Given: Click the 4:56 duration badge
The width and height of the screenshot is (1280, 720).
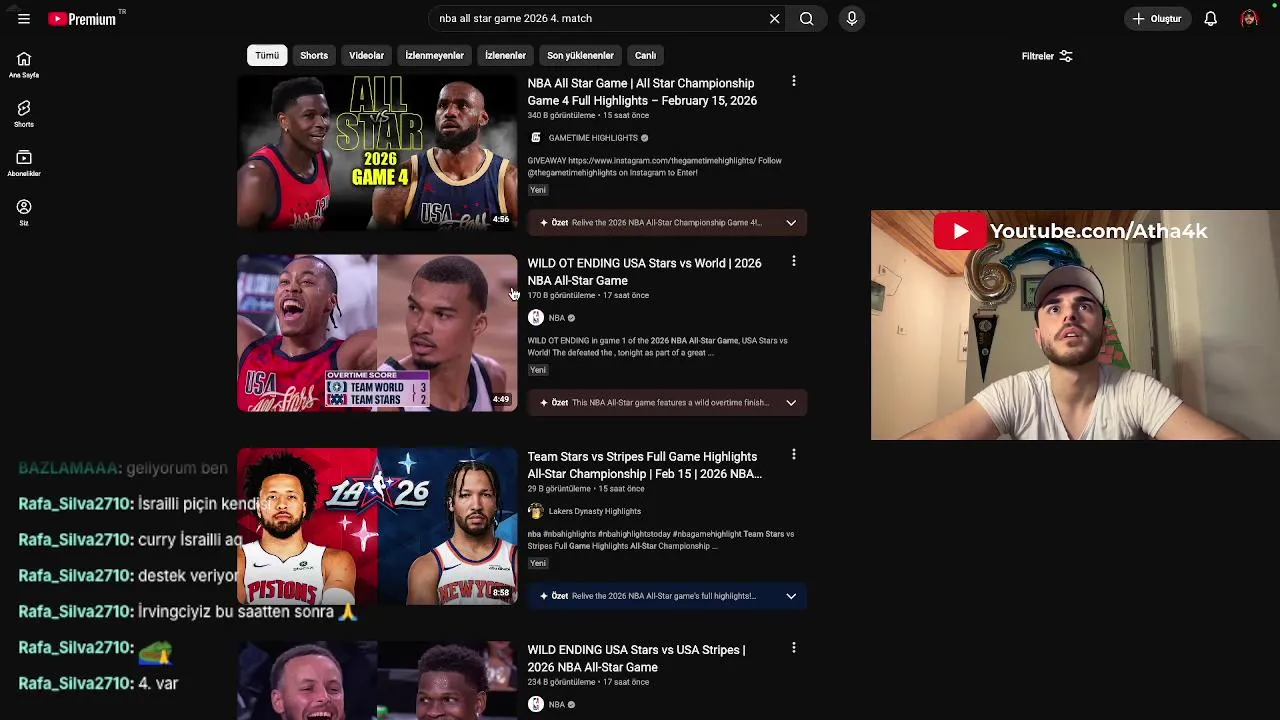Looking at the screenshot, I should tap(500, 219).
